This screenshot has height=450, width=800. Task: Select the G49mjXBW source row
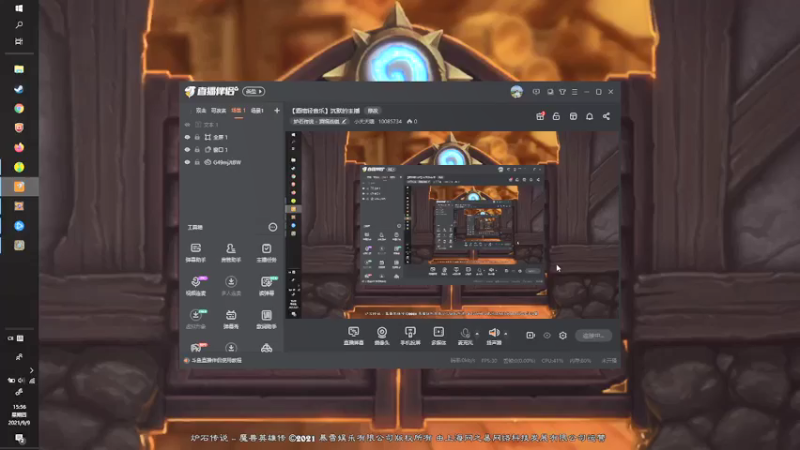pyautogui.click(x=233, y=162)
